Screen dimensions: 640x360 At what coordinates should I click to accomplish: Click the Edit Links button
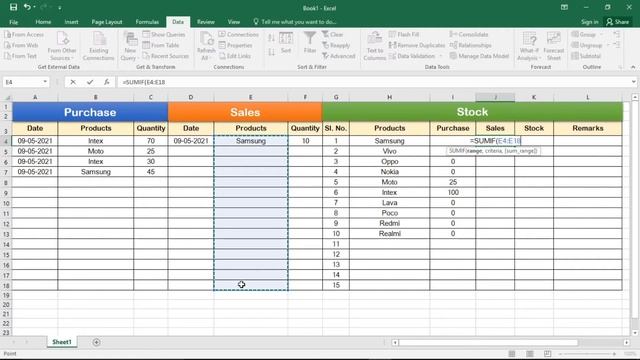point(235,56)
